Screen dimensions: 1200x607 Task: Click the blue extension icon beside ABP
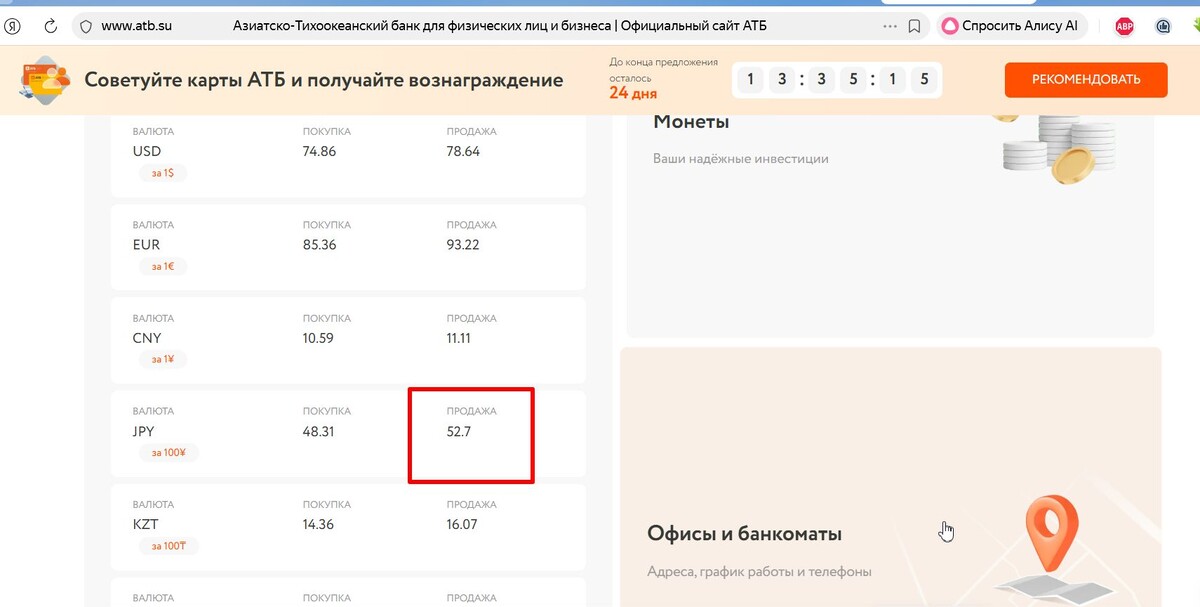[1163, 27]
